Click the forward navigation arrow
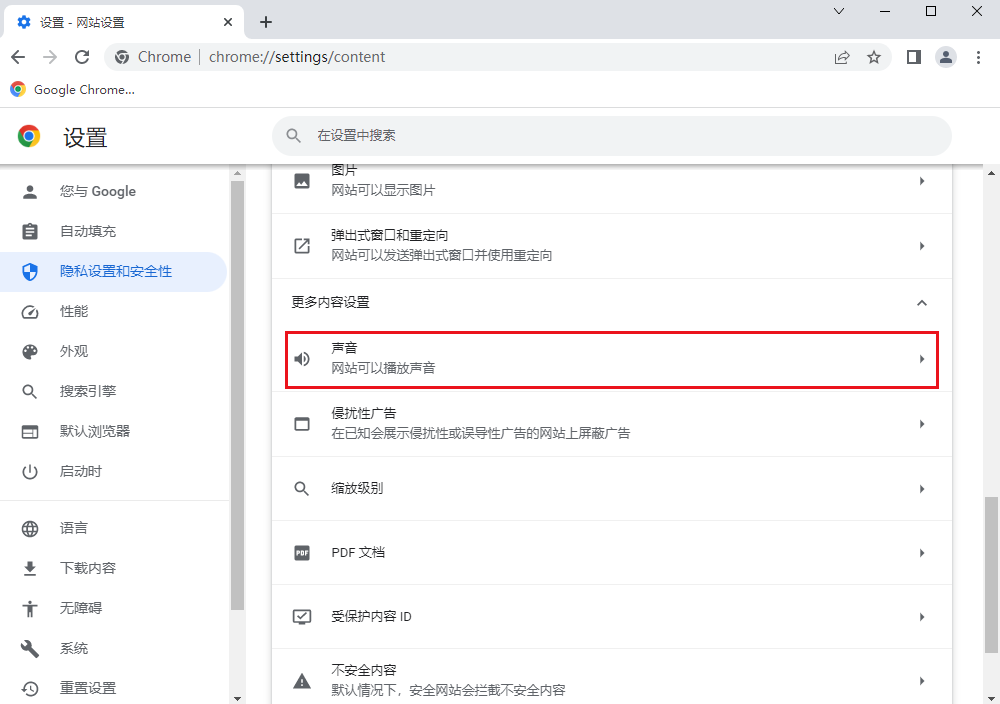 point(50,57)
